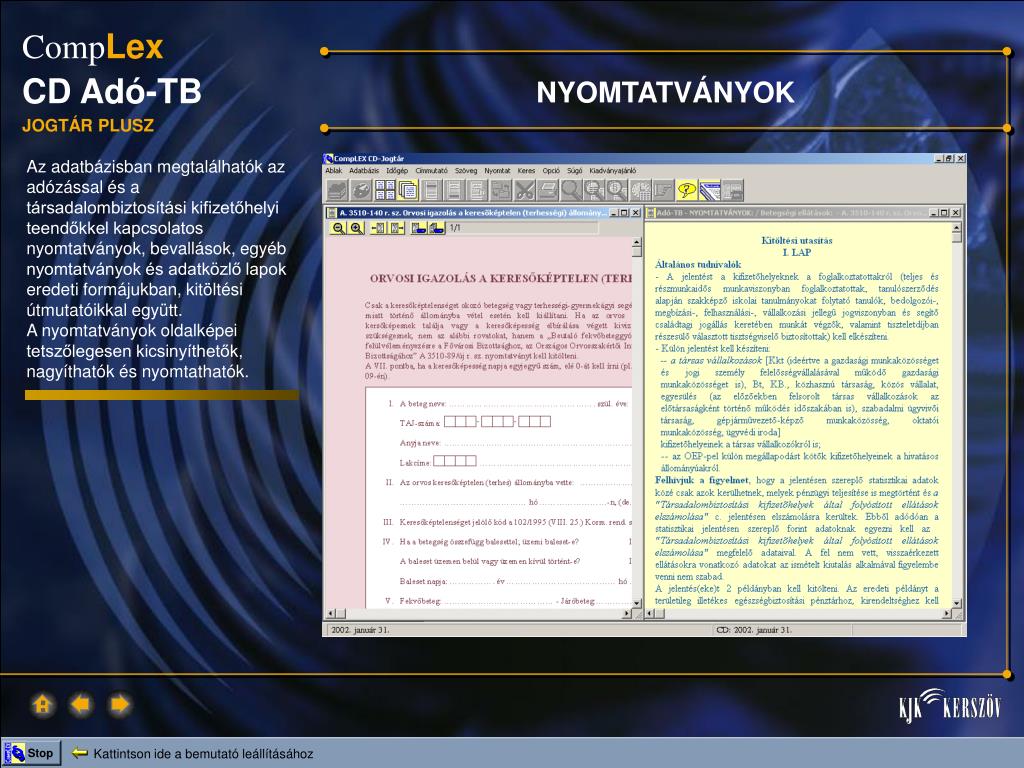Click the first page fit icon in the form window
Screen dimensions: 1024x768
(x=379, y=228)
